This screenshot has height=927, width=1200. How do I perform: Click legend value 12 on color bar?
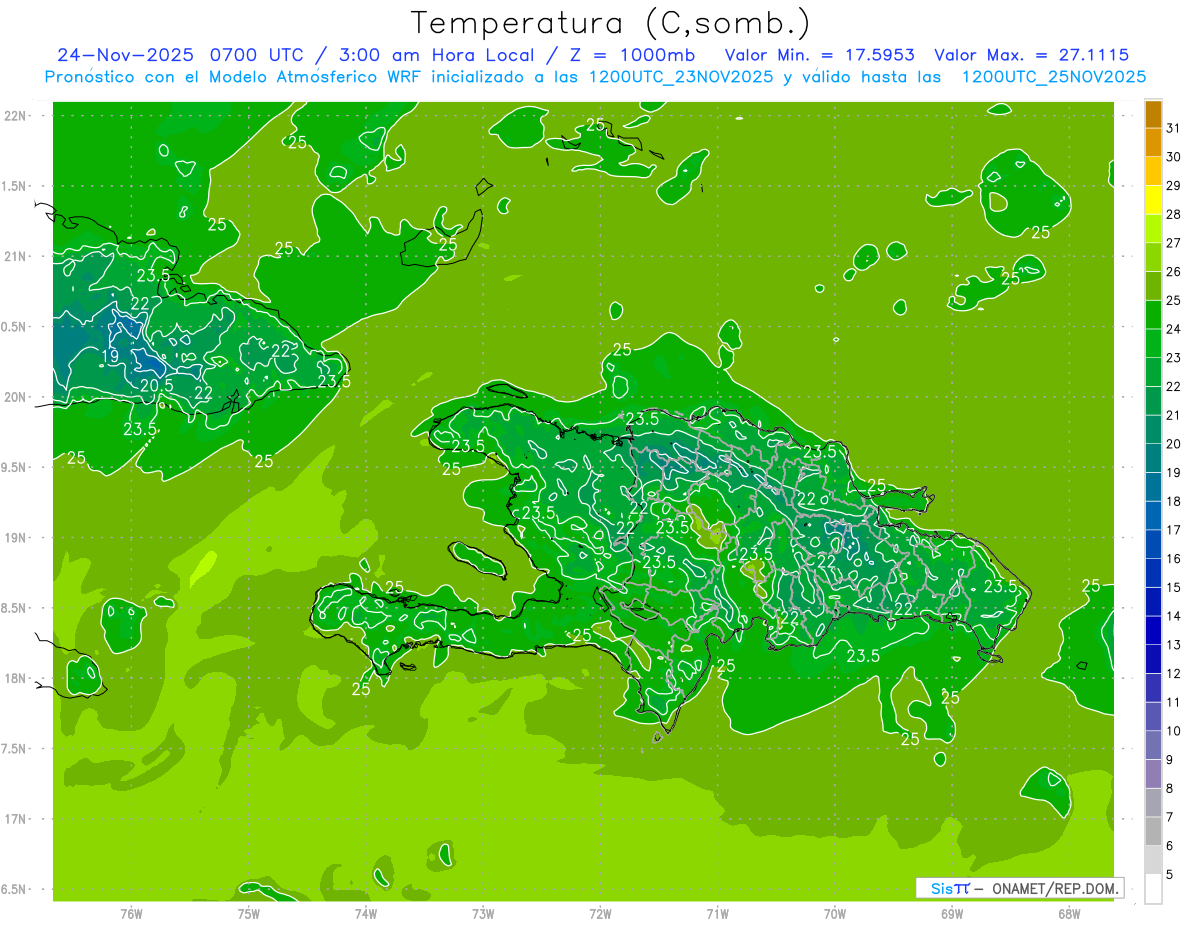[x=1174, y=674]
